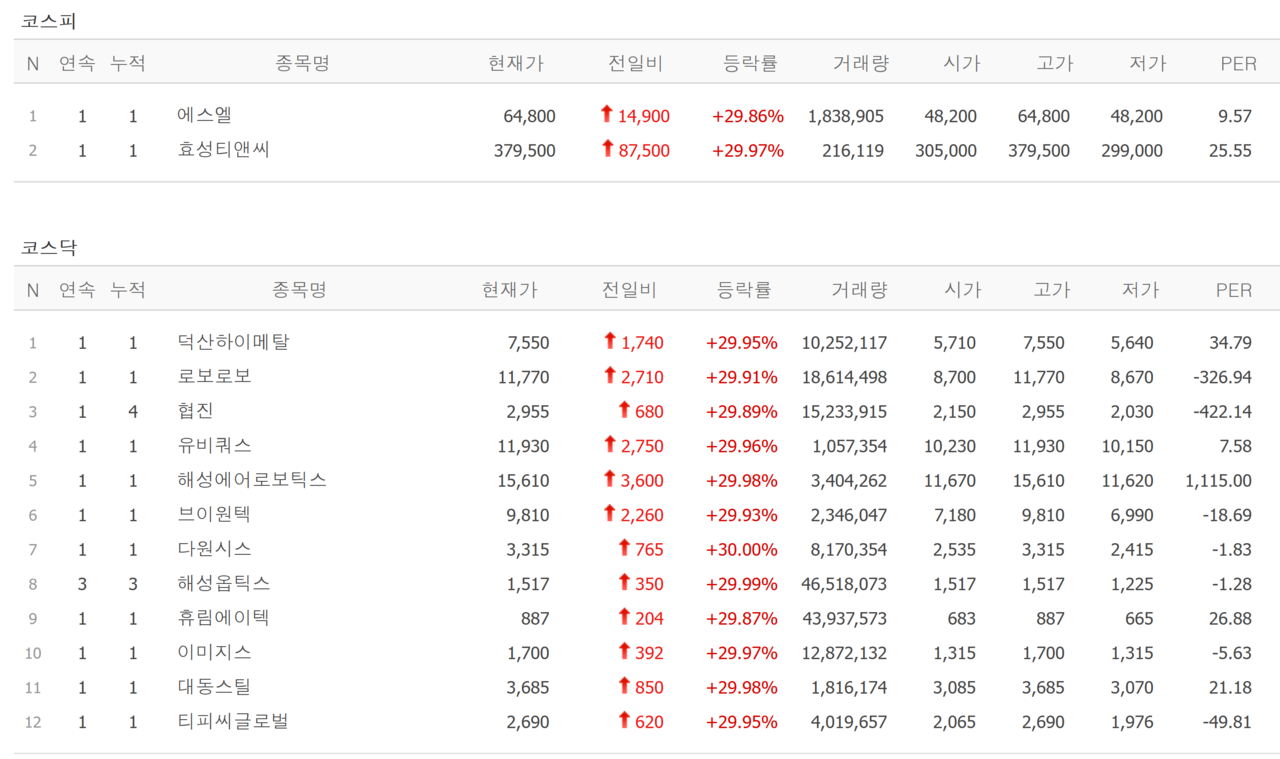
Task: Open the 에스엘 stock link
Action: (204, 116)
